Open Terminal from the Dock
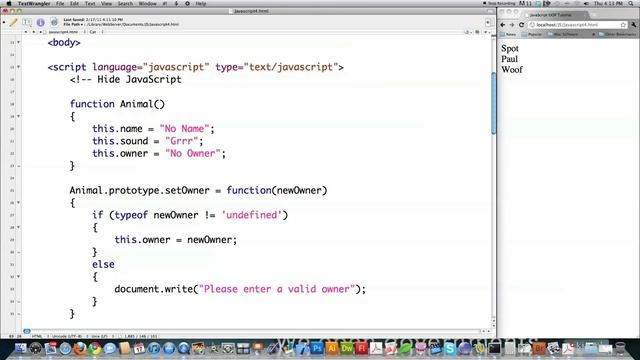 tap(494, 349)
